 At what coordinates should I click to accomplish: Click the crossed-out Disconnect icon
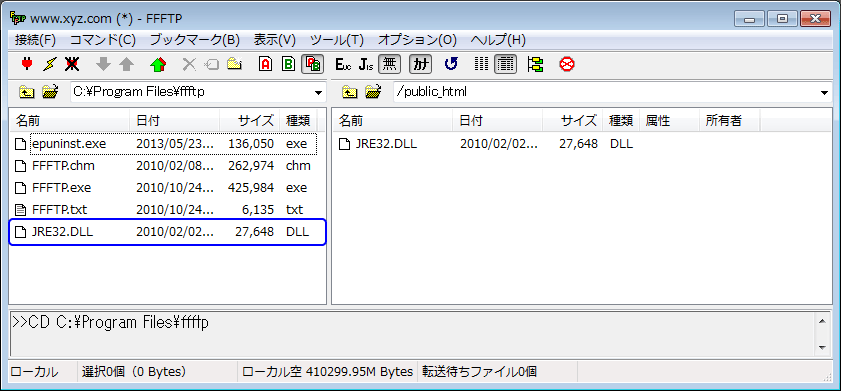coord(72,65)
